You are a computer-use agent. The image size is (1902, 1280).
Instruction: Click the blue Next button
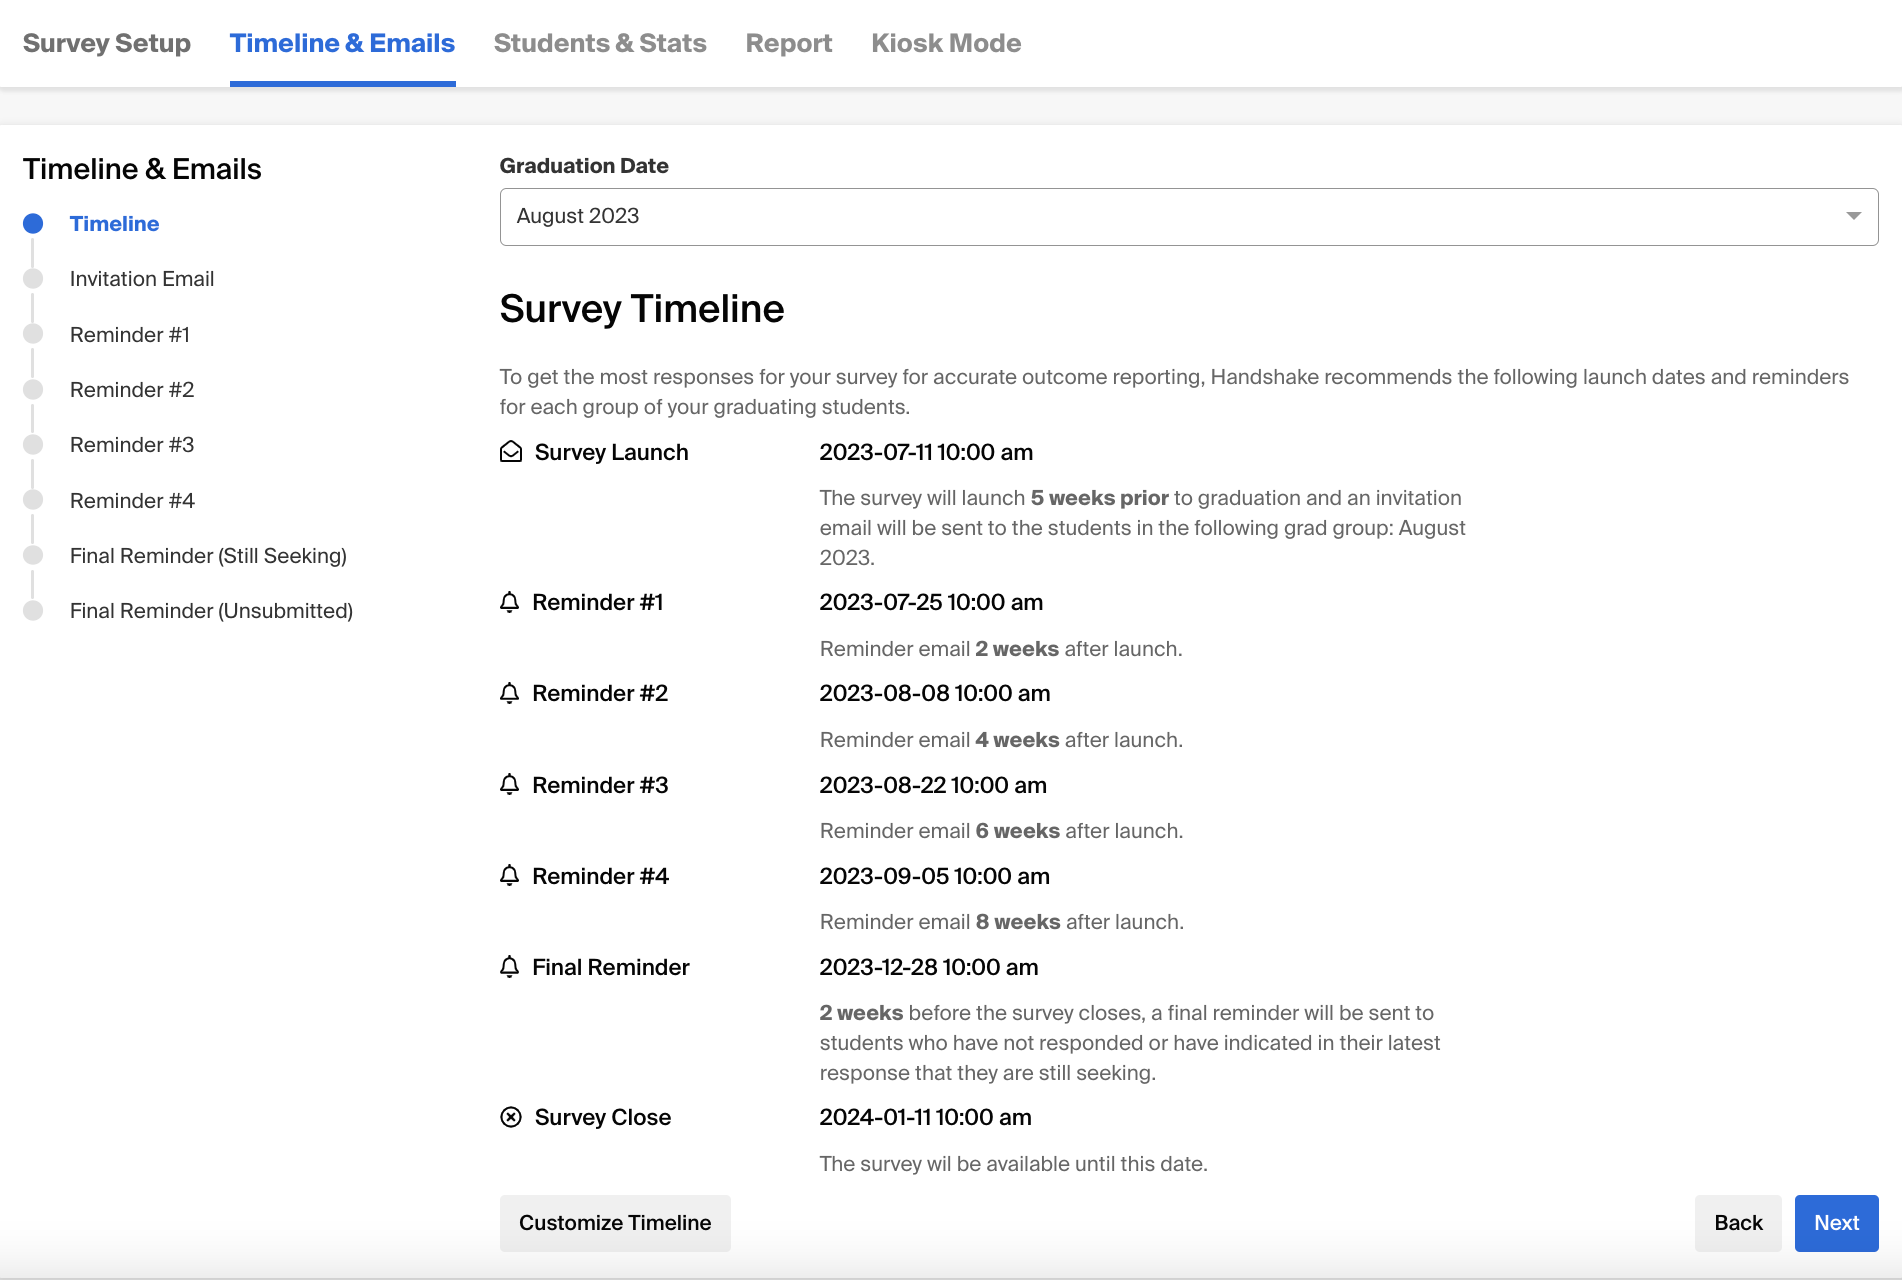point(1836,1223)
